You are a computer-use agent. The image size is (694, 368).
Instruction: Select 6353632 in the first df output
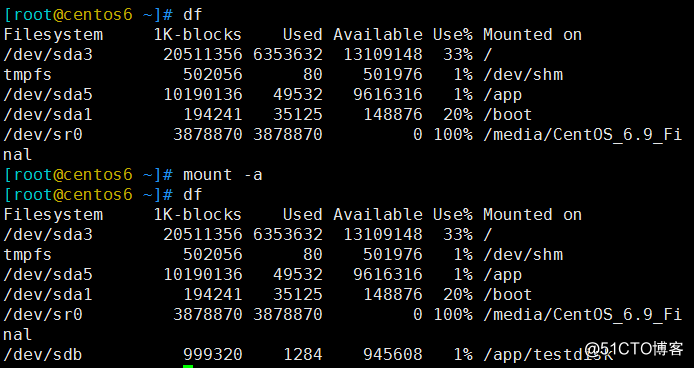click(x=288, y=54)
